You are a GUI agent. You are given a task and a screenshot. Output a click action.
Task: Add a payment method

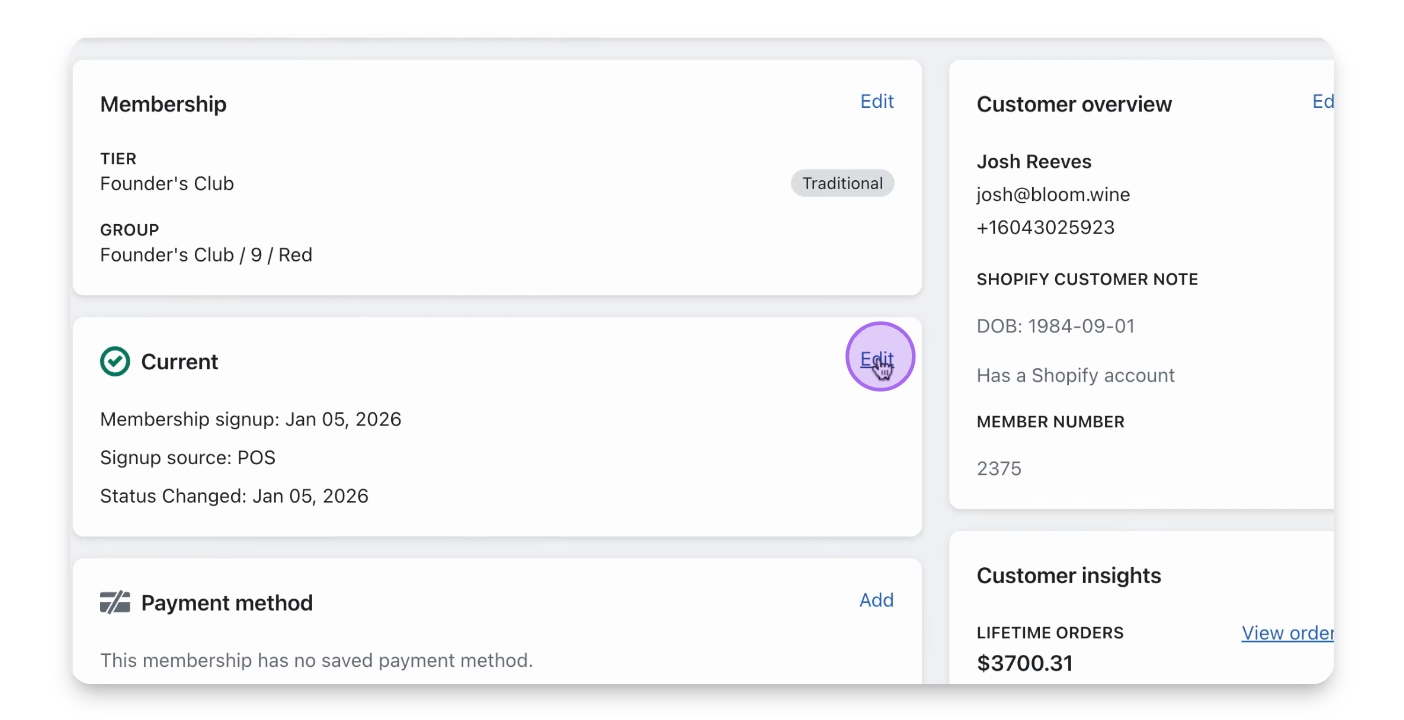876,601
